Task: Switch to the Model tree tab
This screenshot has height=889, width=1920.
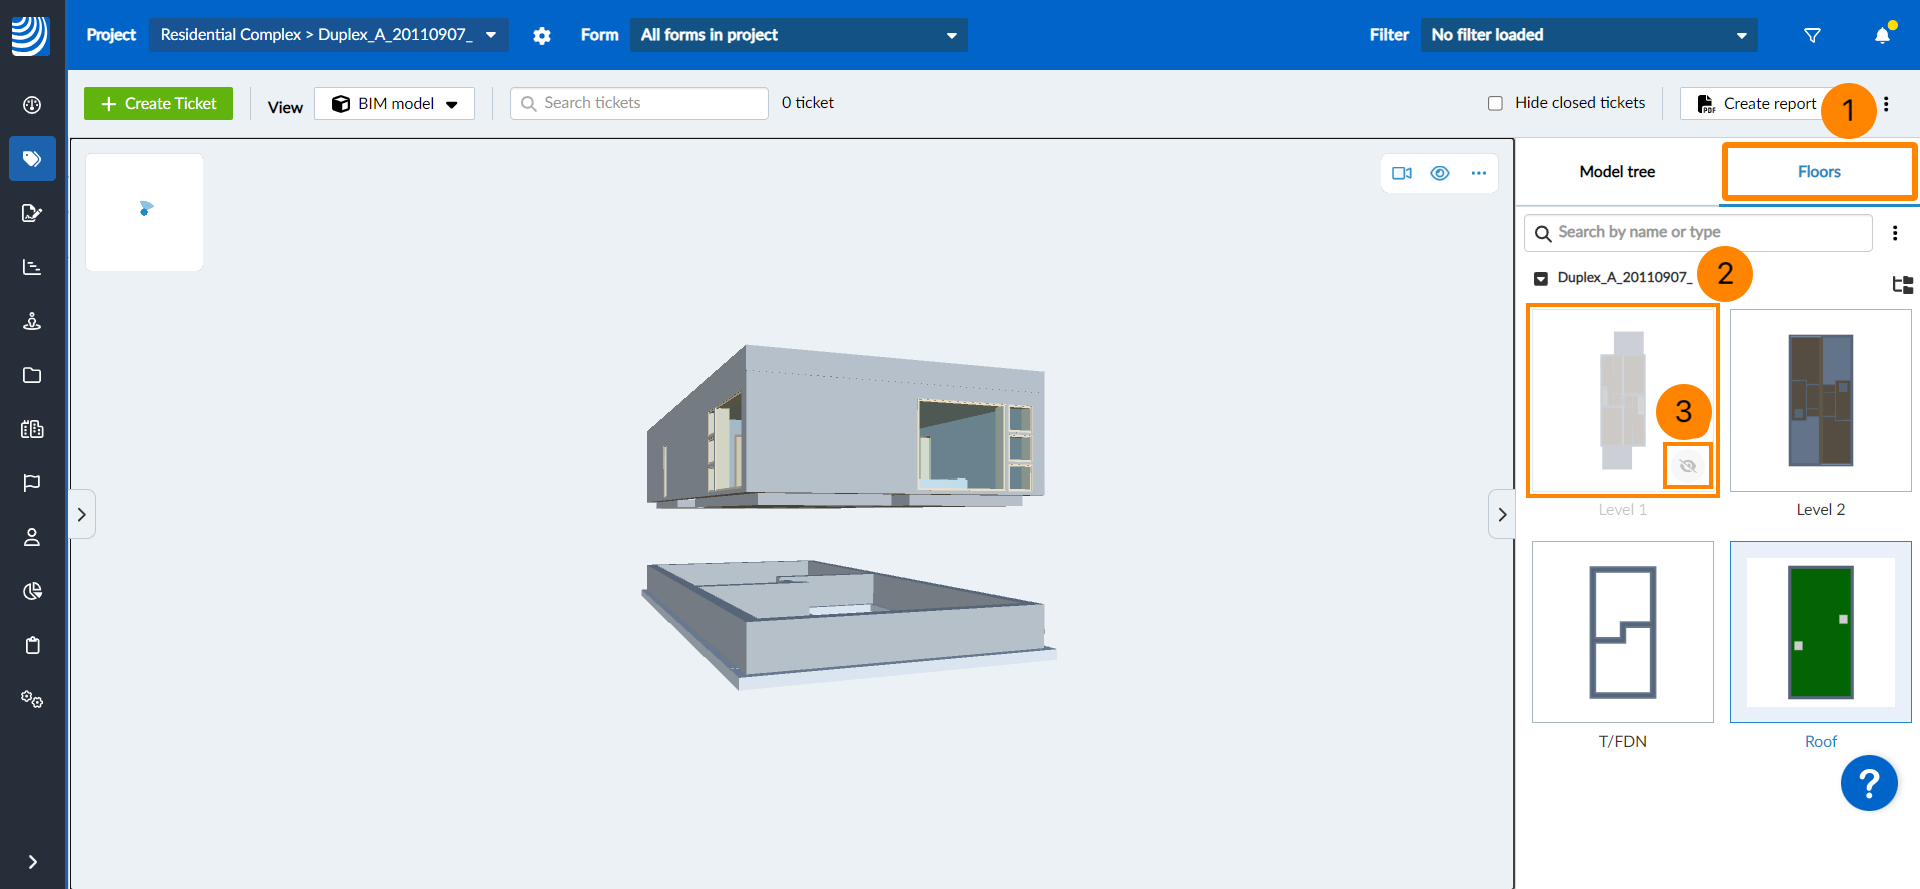Action: [x=1617, y=172]
